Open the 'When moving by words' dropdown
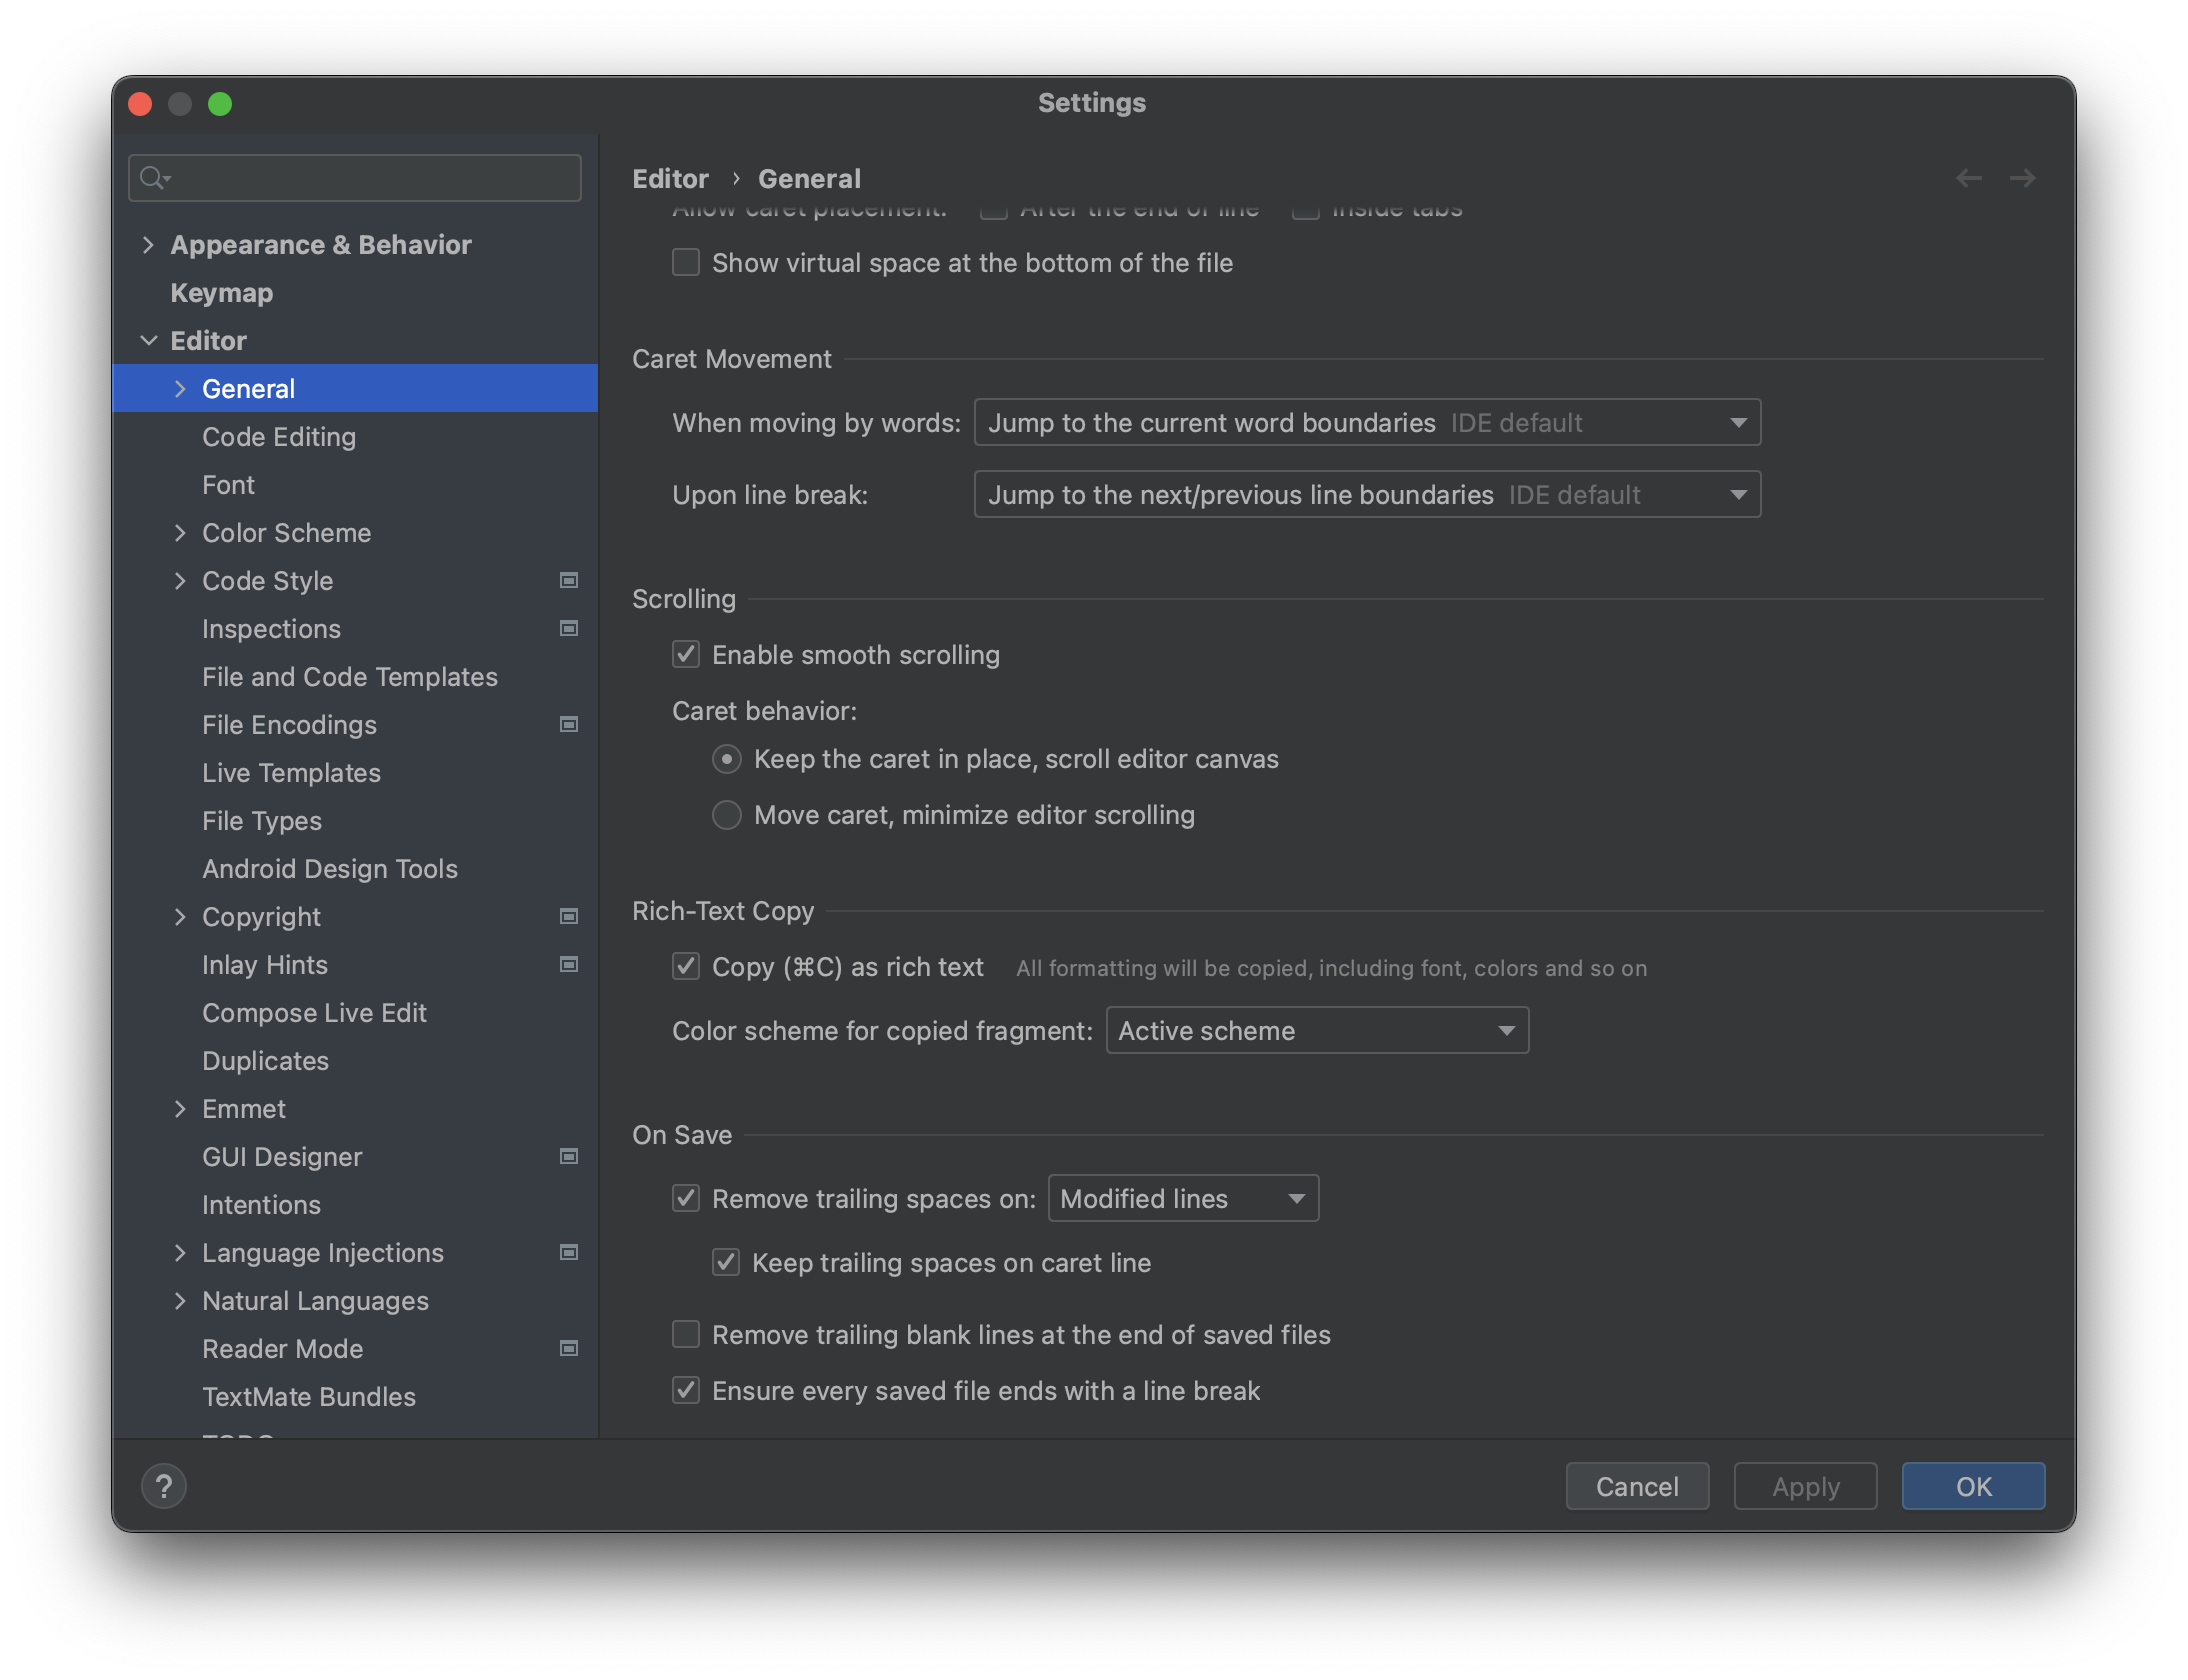The width and height of the screenshot is (2188, 1680). 1366,423
